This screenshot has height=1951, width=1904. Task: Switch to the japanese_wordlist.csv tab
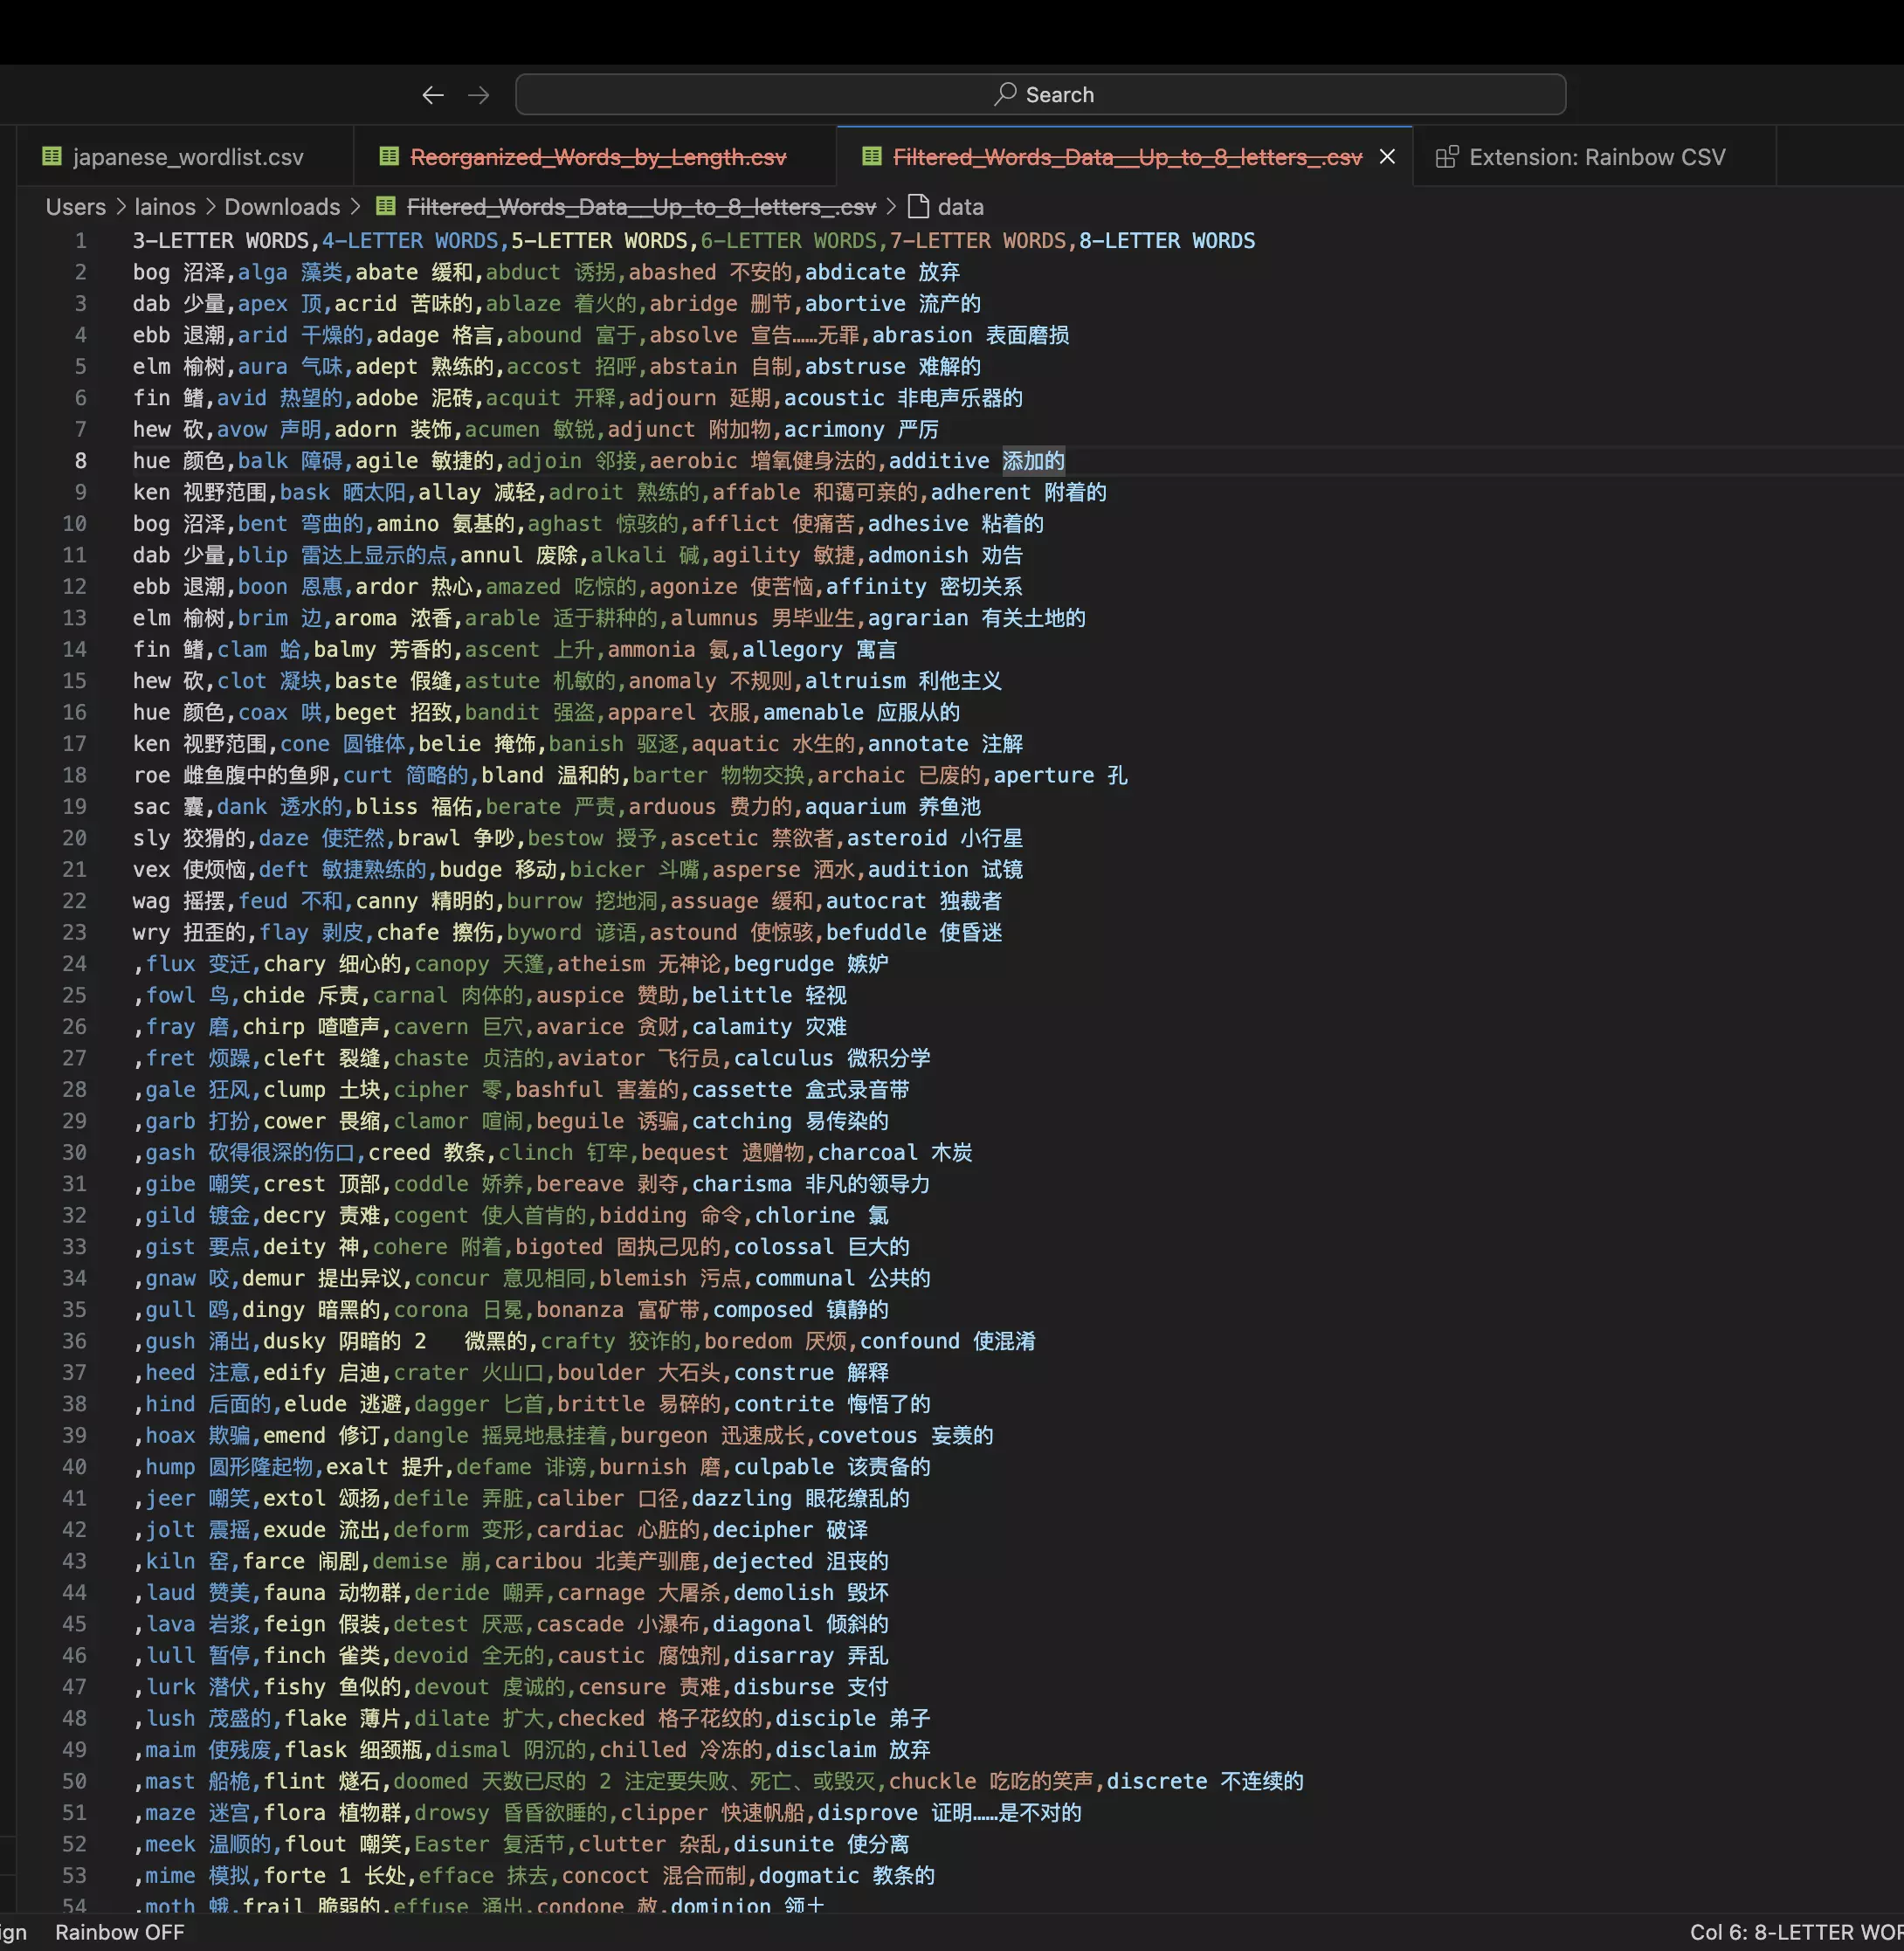188,157
